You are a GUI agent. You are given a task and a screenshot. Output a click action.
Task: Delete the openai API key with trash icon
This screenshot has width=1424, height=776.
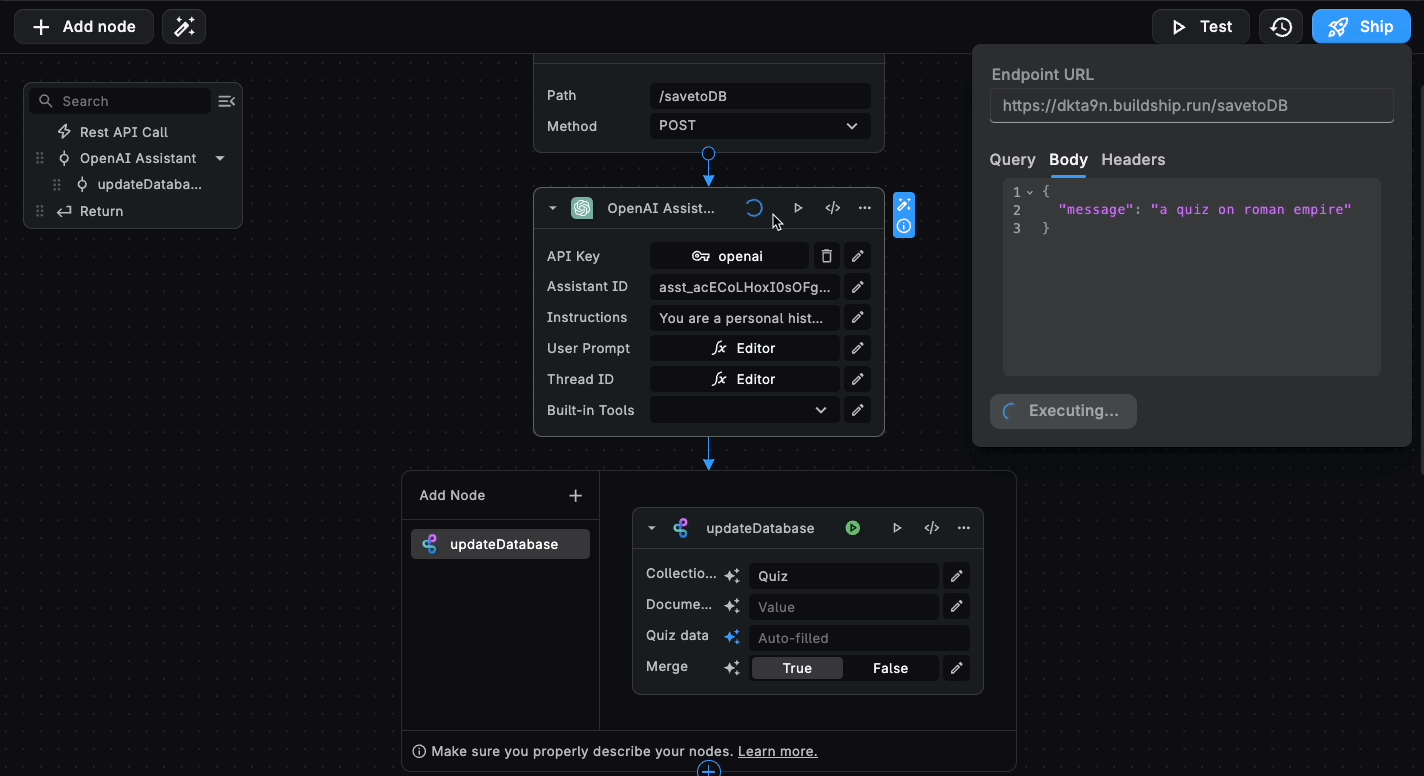pyautogui.click(x=826, y=256)
